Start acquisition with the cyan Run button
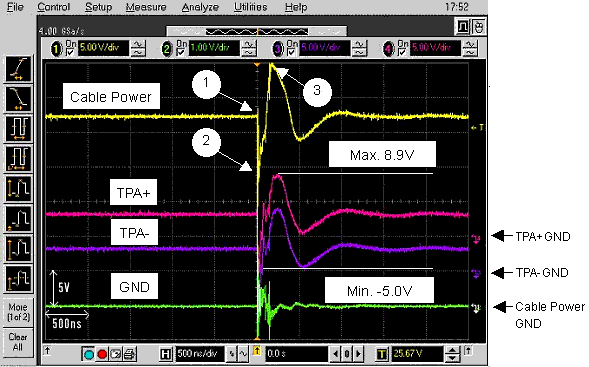The image size is (589, 367). (89, 354)
